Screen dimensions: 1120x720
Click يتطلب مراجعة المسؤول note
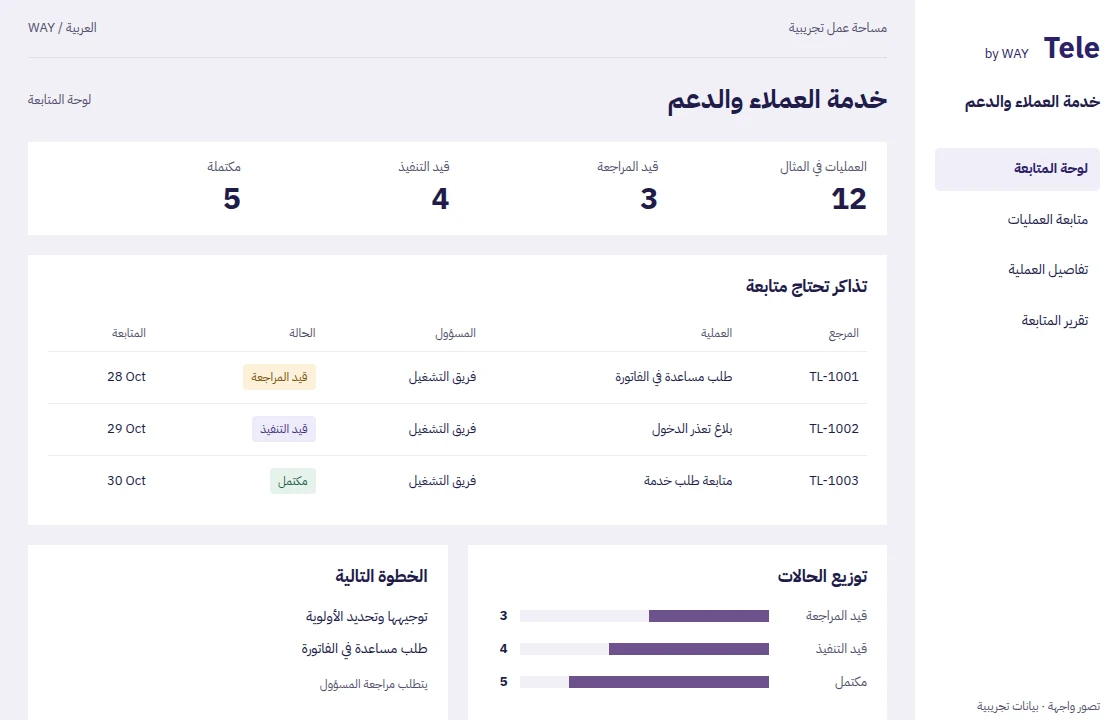(x=374, y=684)
